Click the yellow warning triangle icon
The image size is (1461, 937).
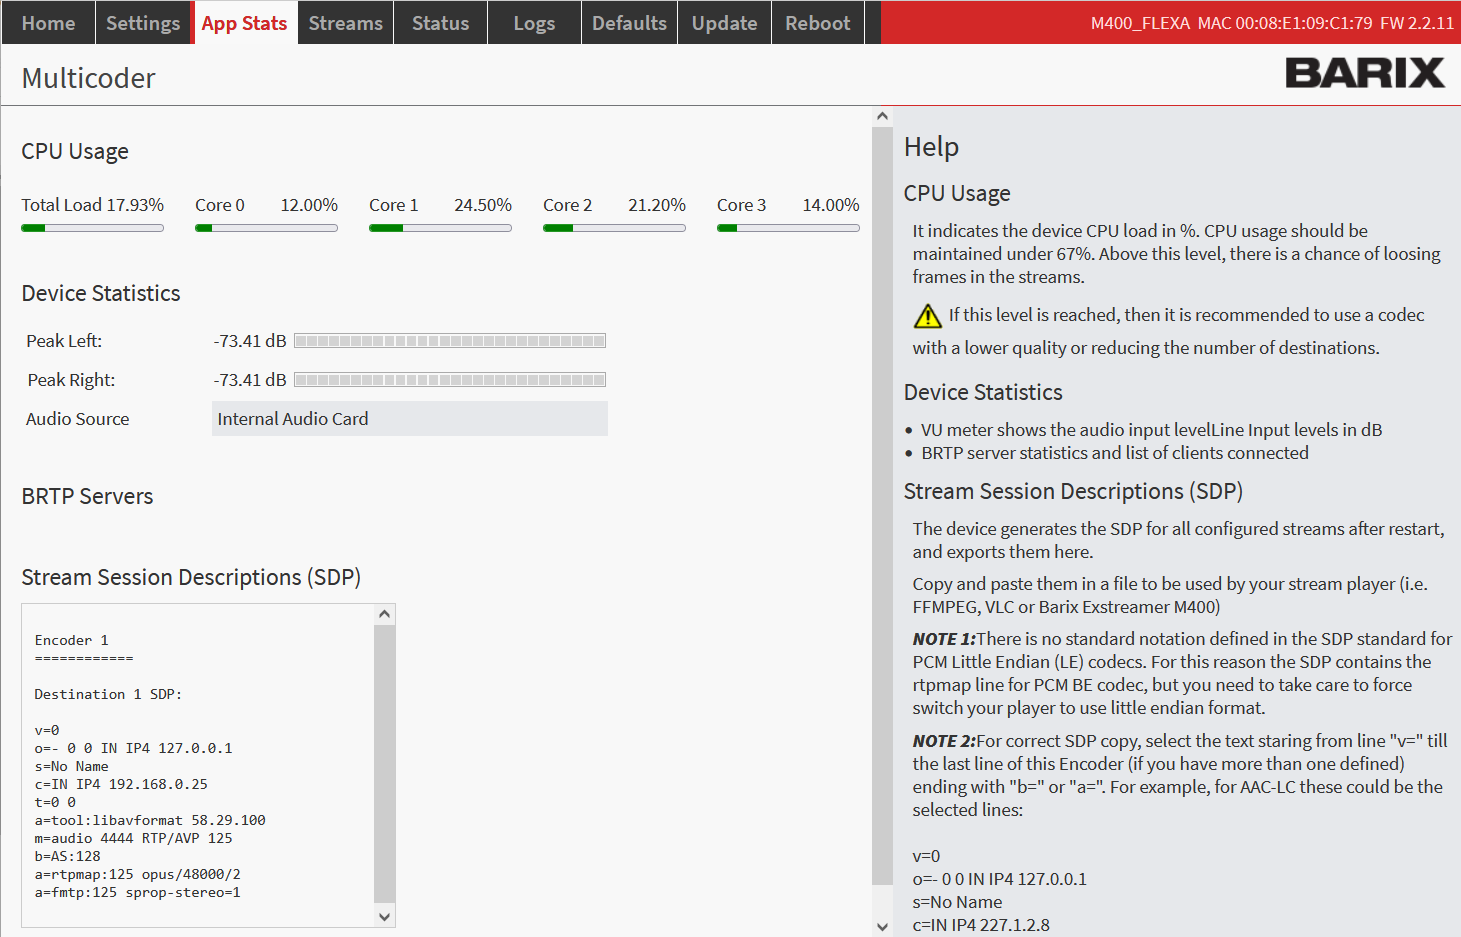point(927,316)
